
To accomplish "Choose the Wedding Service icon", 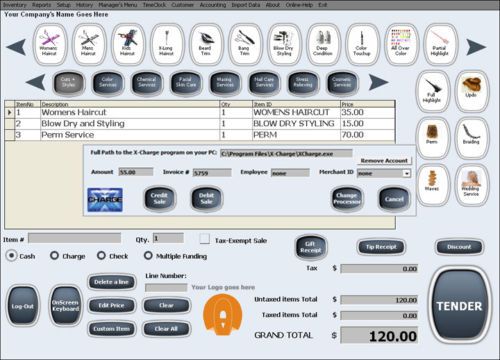I will [471, 184].
